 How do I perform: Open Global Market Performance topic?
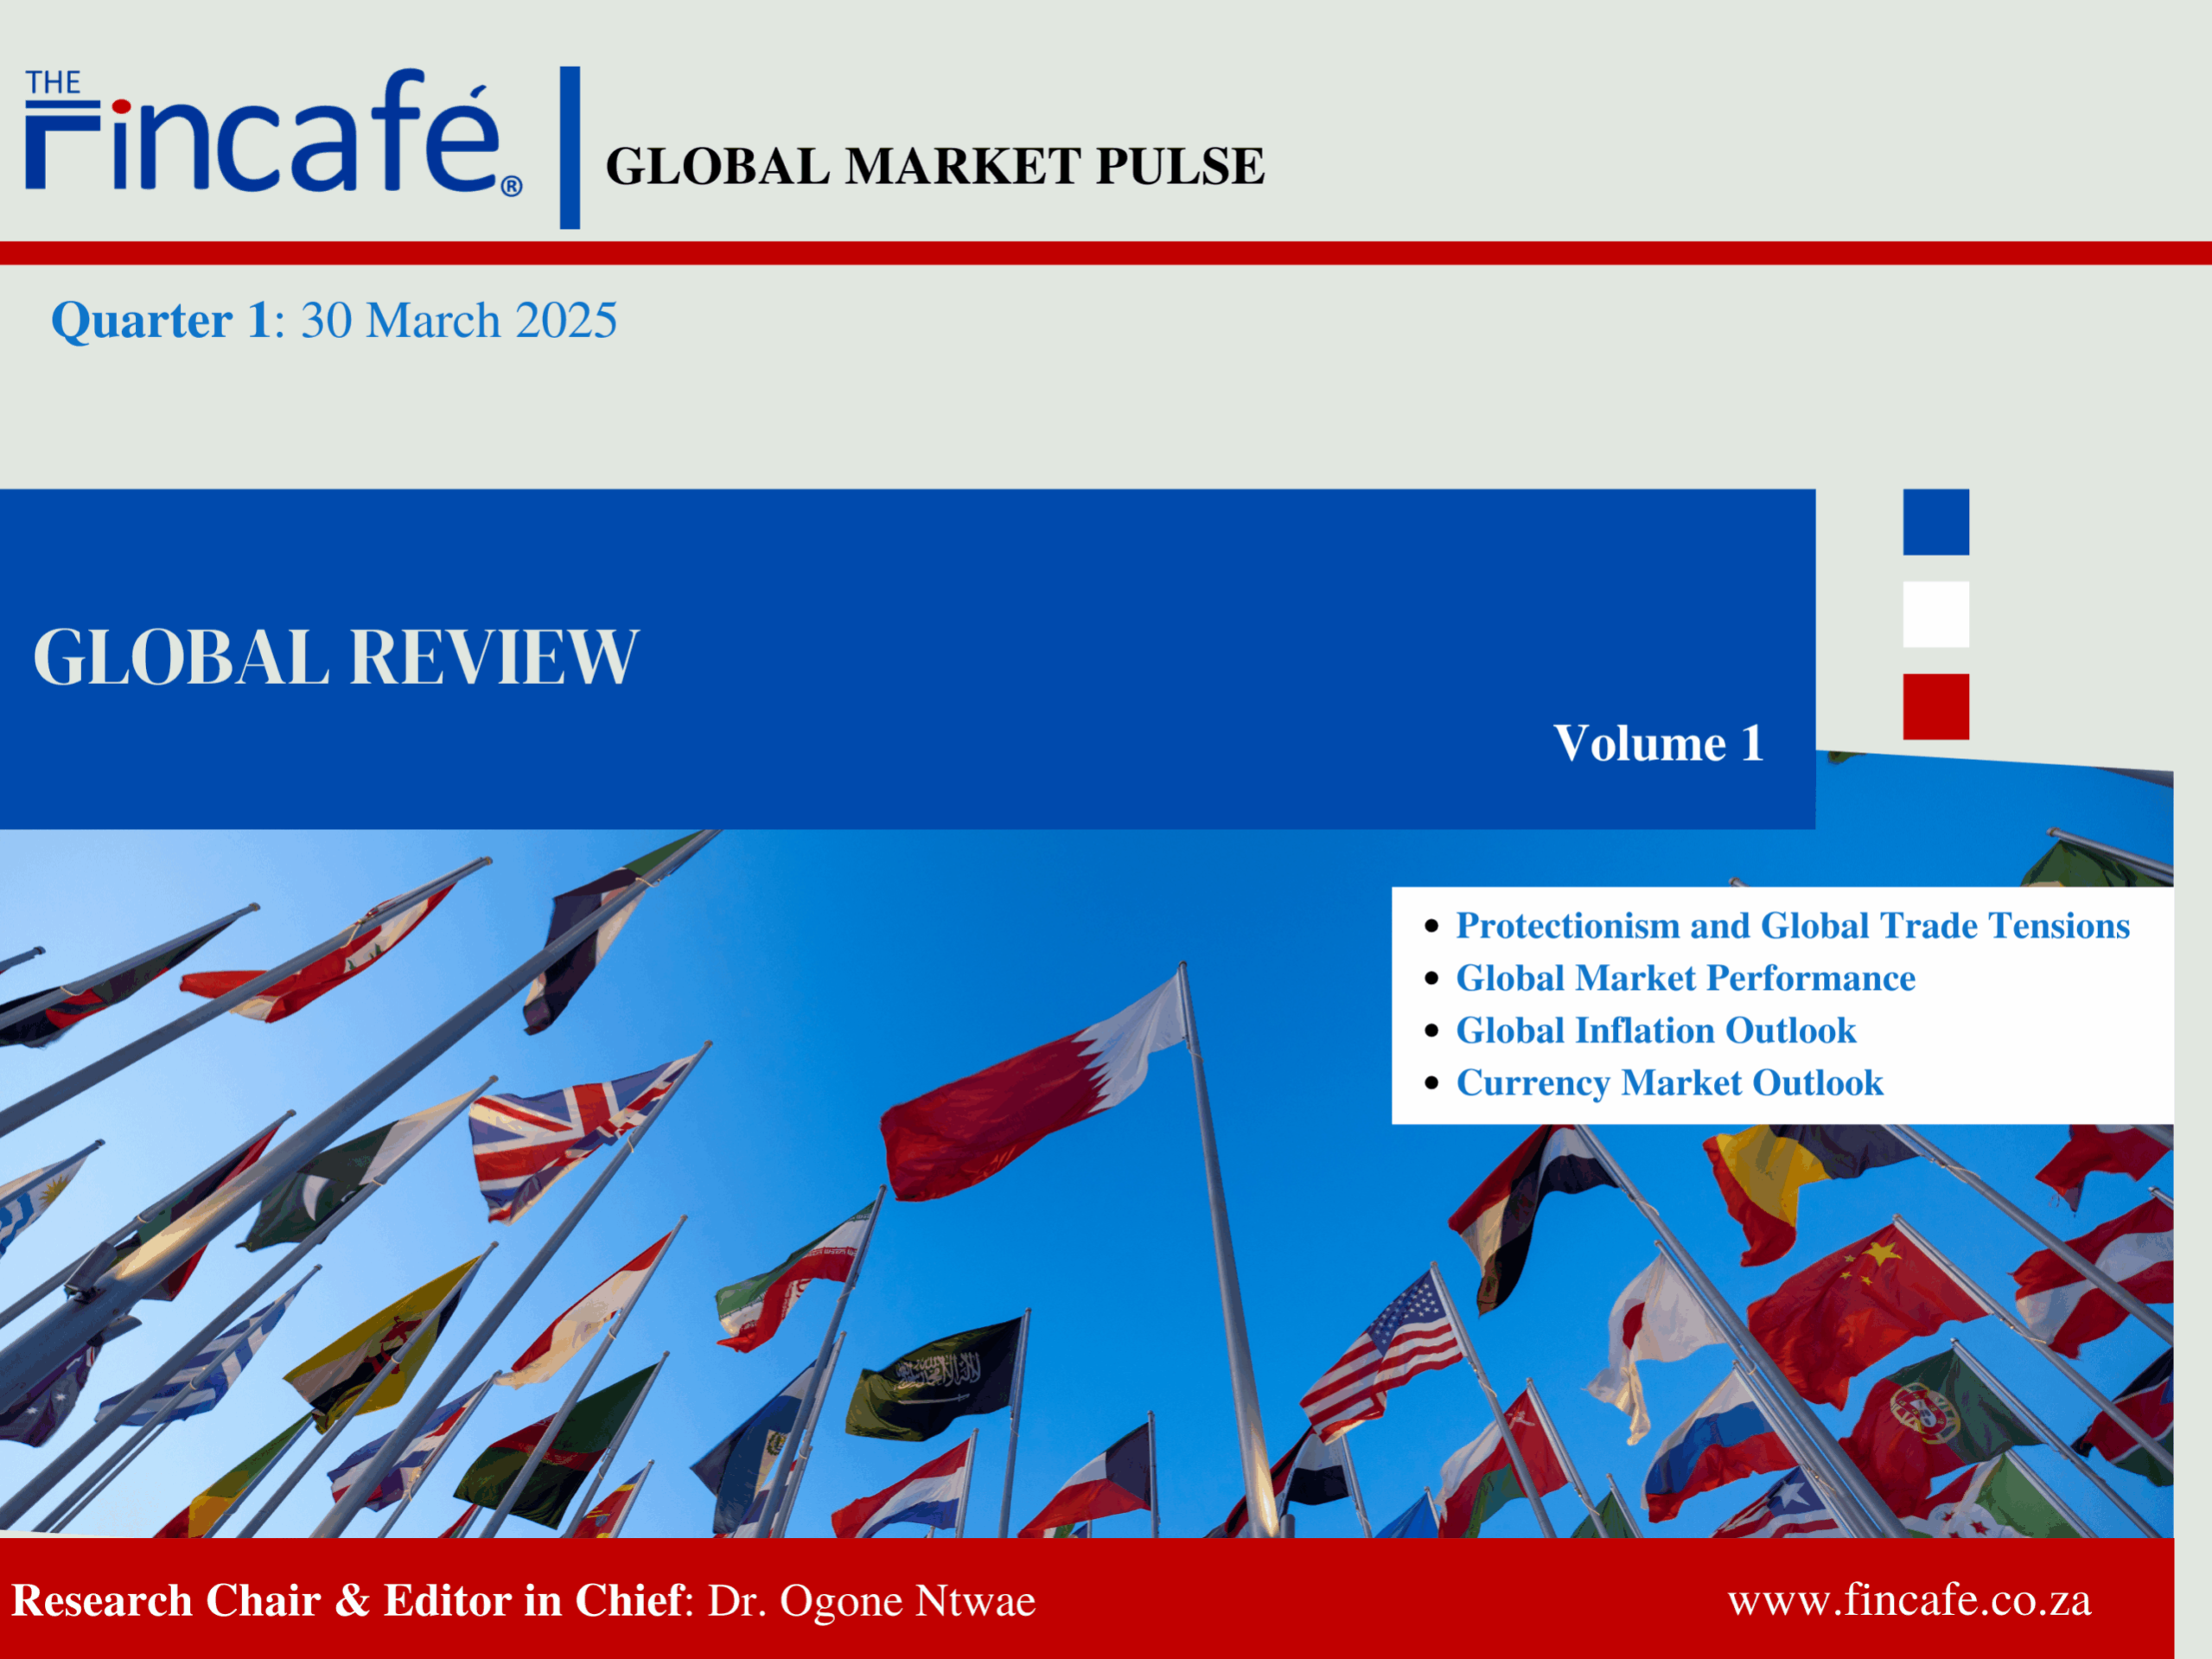point(1685,978)
